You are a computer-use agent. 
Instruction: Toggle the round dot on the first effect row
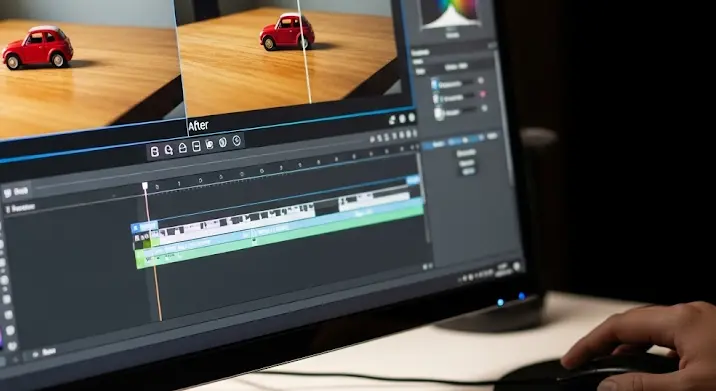(480, 80)
